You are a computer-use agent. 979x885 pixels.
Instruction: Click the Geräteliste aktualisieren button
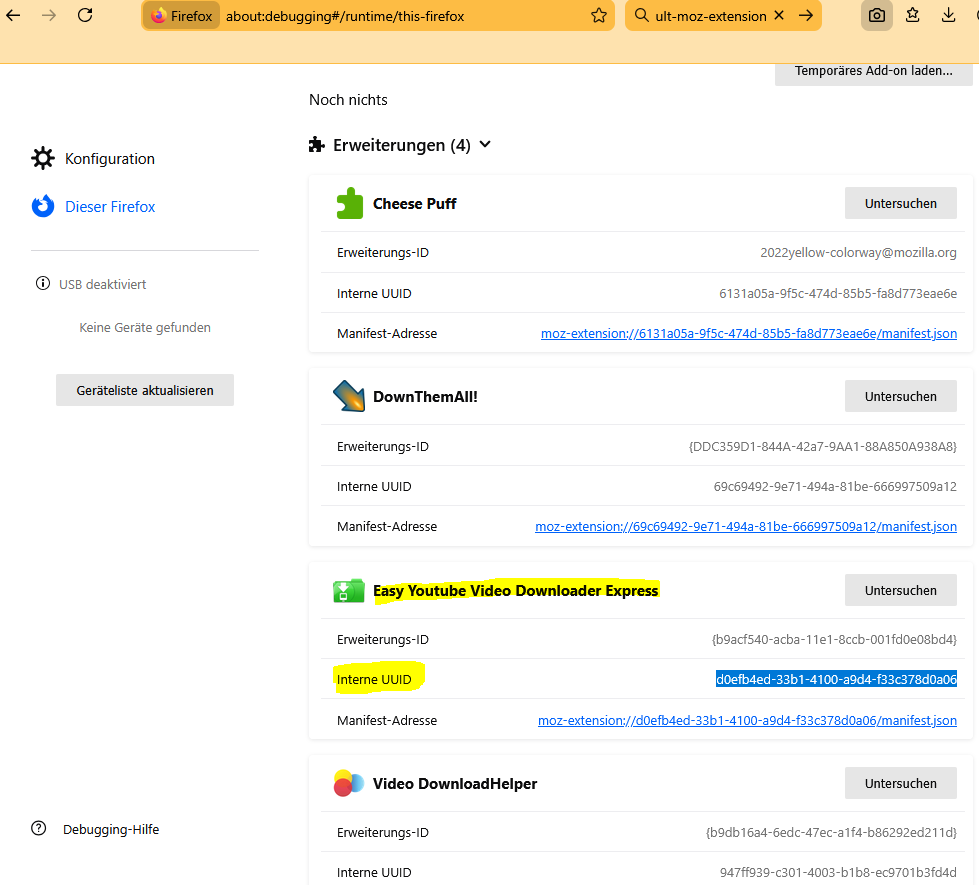(145, 390)
